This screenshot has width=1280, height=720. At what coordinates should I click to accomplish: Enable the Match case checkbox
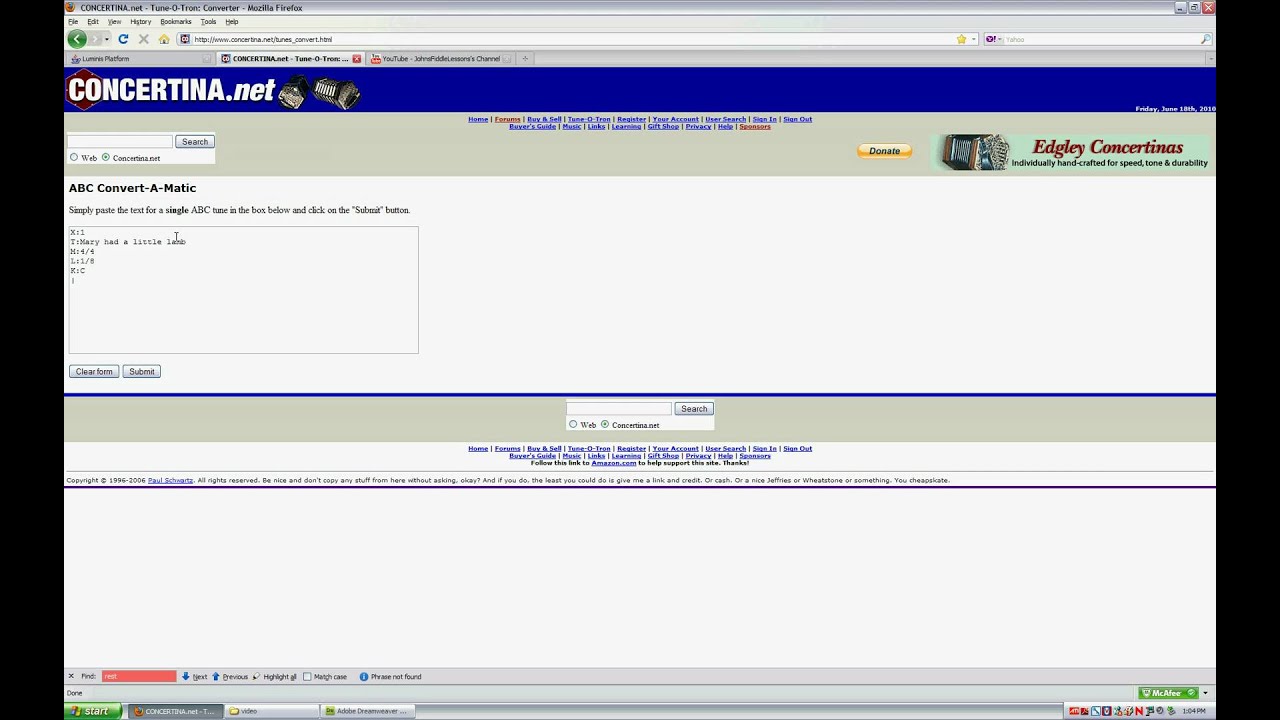coord(307,676)
